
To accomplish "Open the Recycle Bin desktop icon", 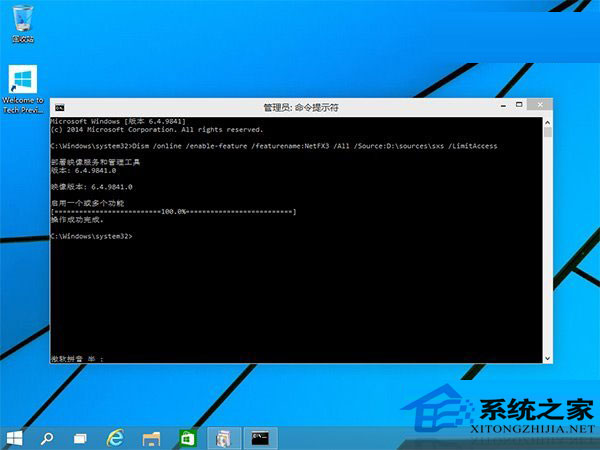I will pos(23,23).
